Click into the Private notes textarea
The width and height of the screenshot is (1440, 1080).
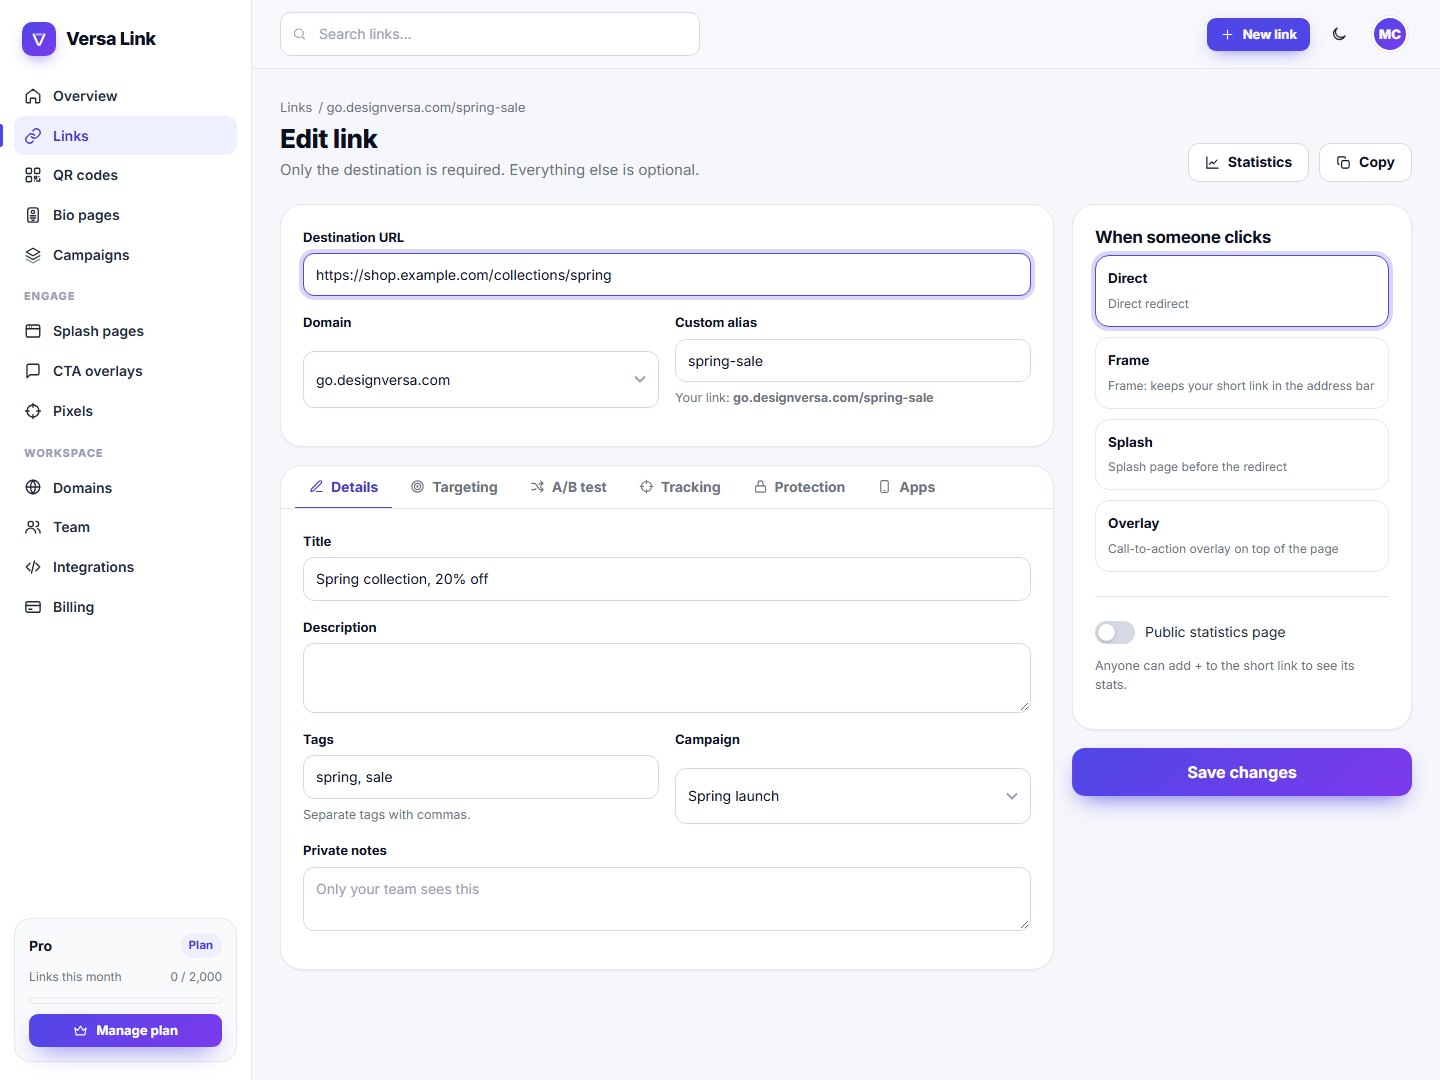coord(667,899)
